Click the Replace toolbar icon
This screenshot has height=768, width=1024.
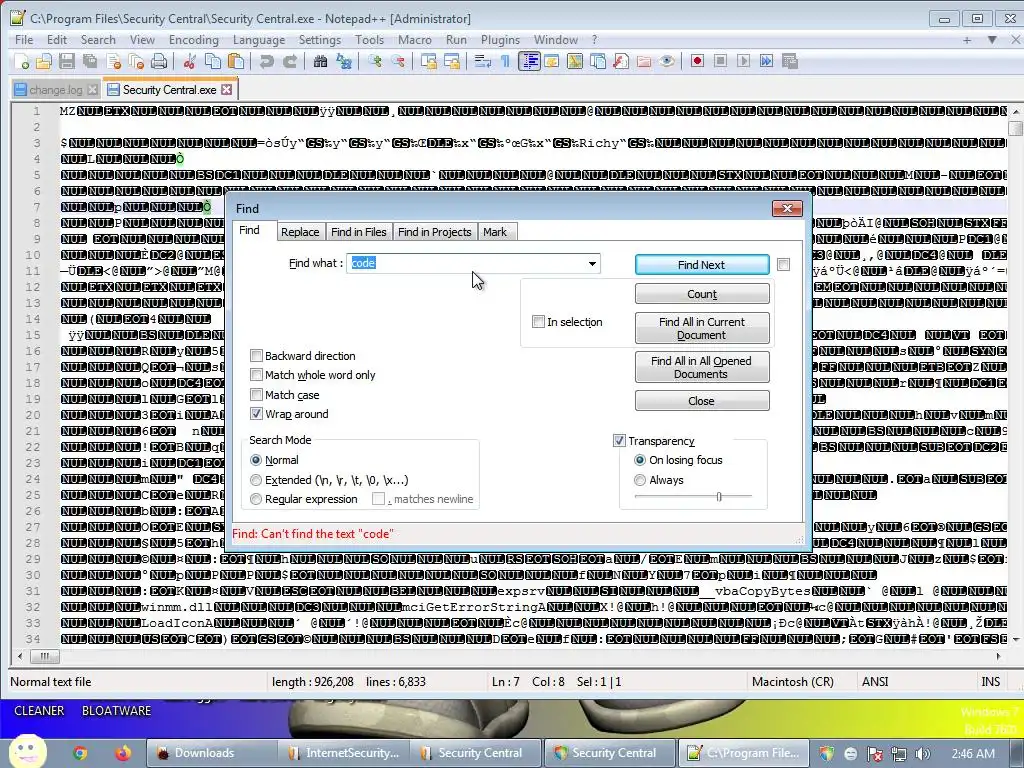(344, 61)
